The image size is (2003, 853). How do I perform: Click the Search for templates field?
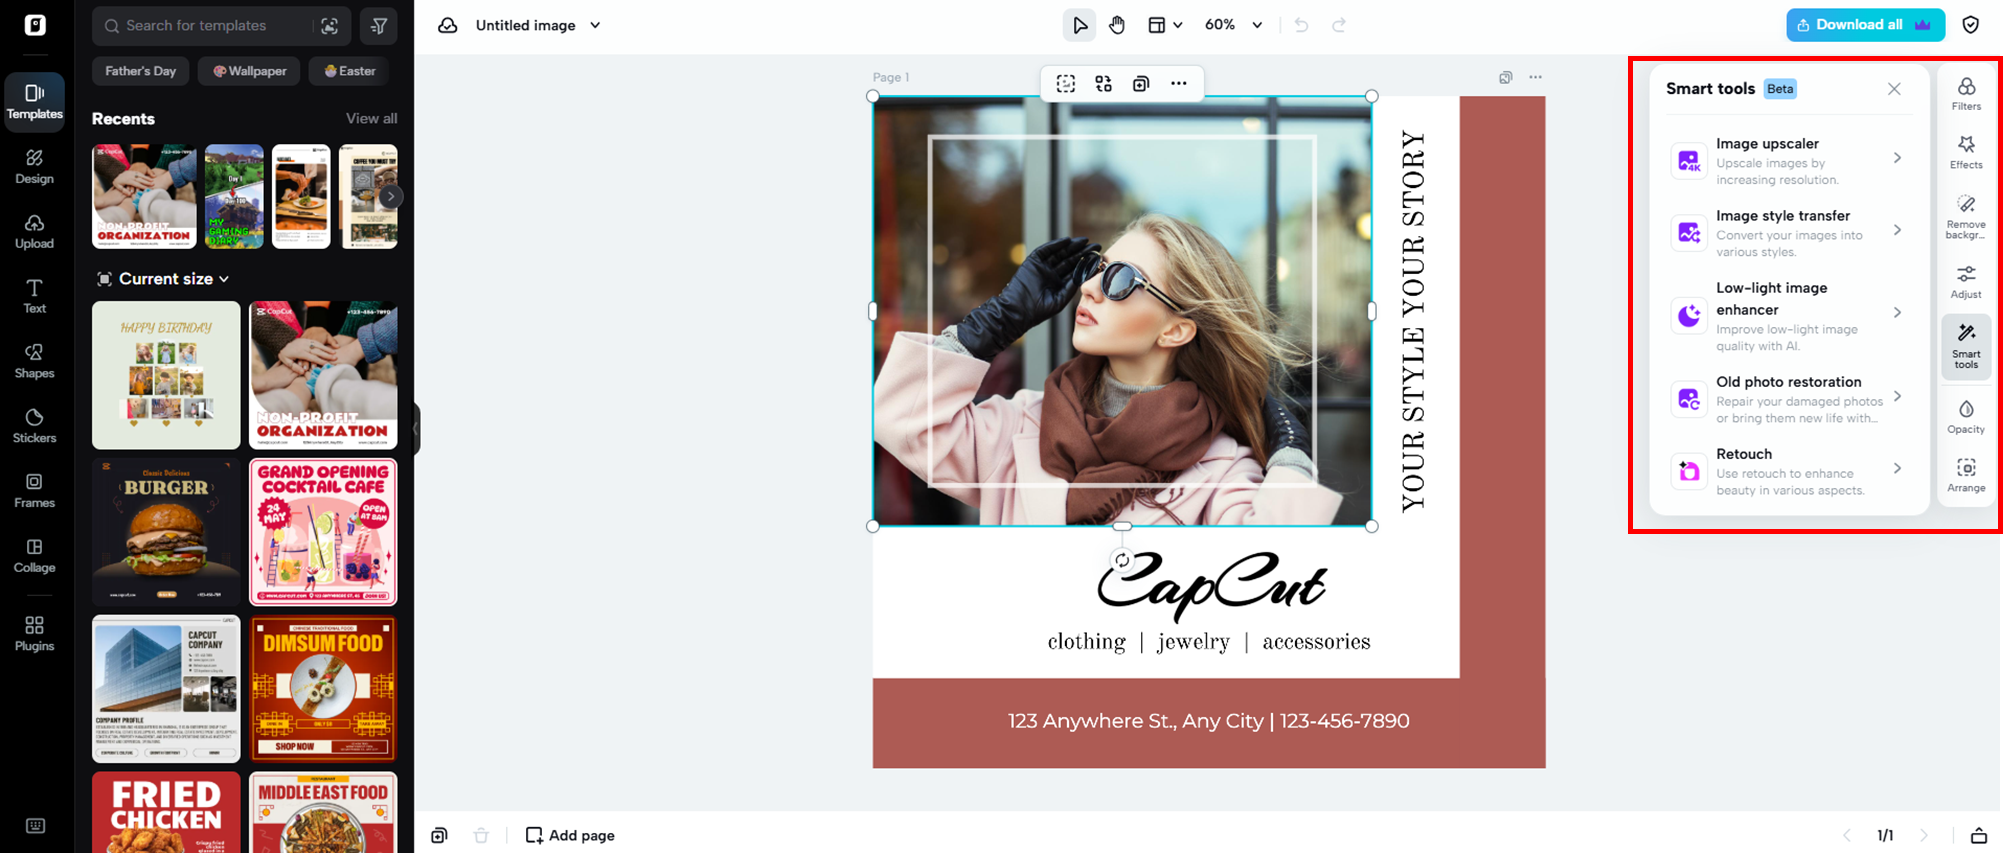point(207,26)
